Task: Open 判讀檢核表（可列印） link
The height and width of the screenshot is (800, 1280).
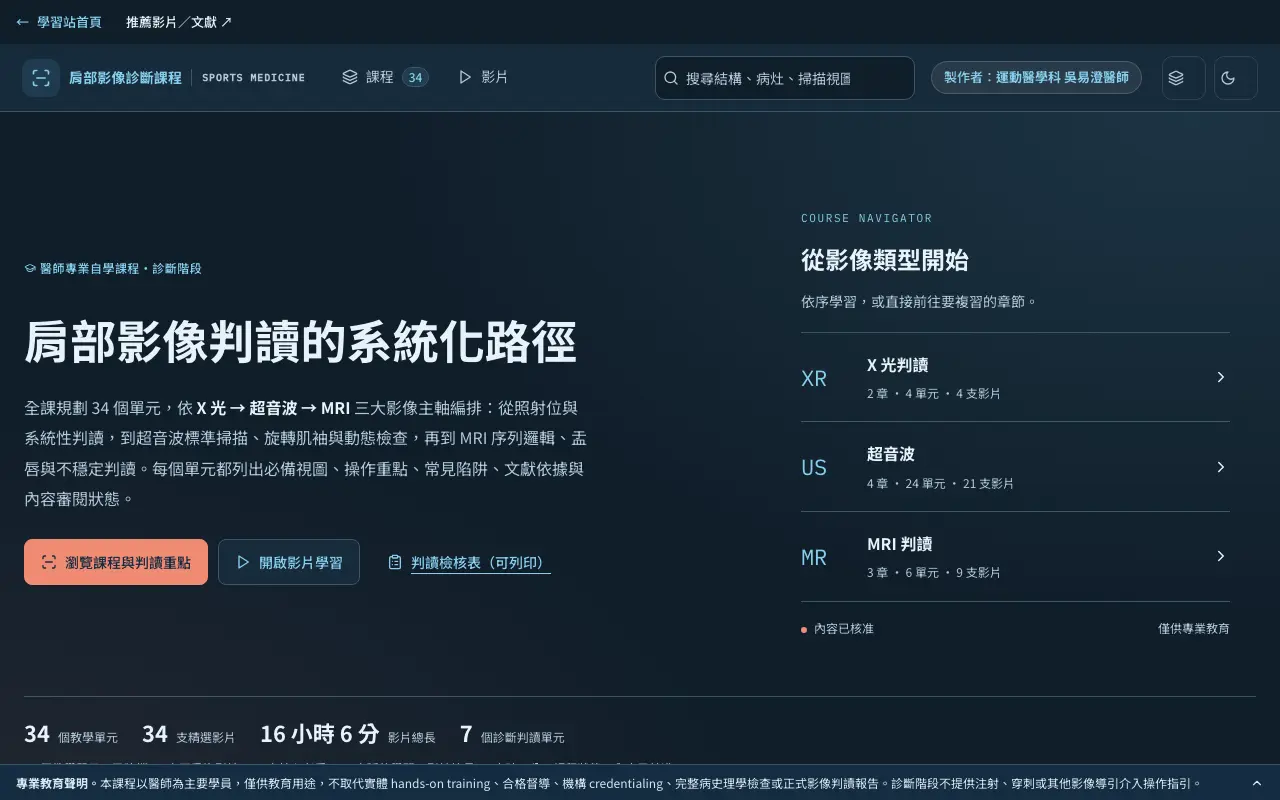Action: click(480, 563)
